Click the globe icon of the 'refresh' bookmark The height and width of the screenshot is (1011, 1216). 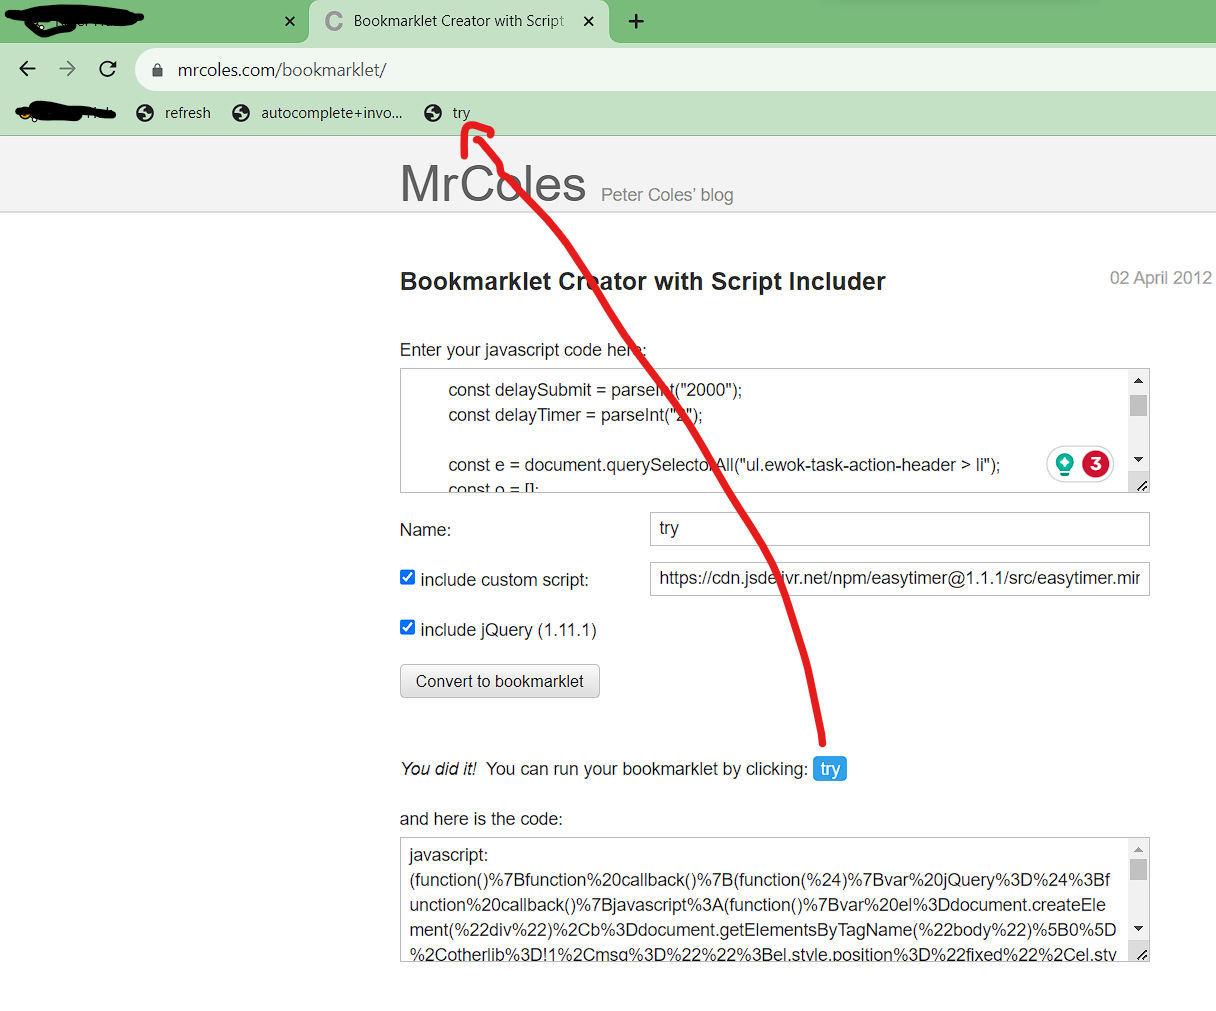click(x=145, y=113)
